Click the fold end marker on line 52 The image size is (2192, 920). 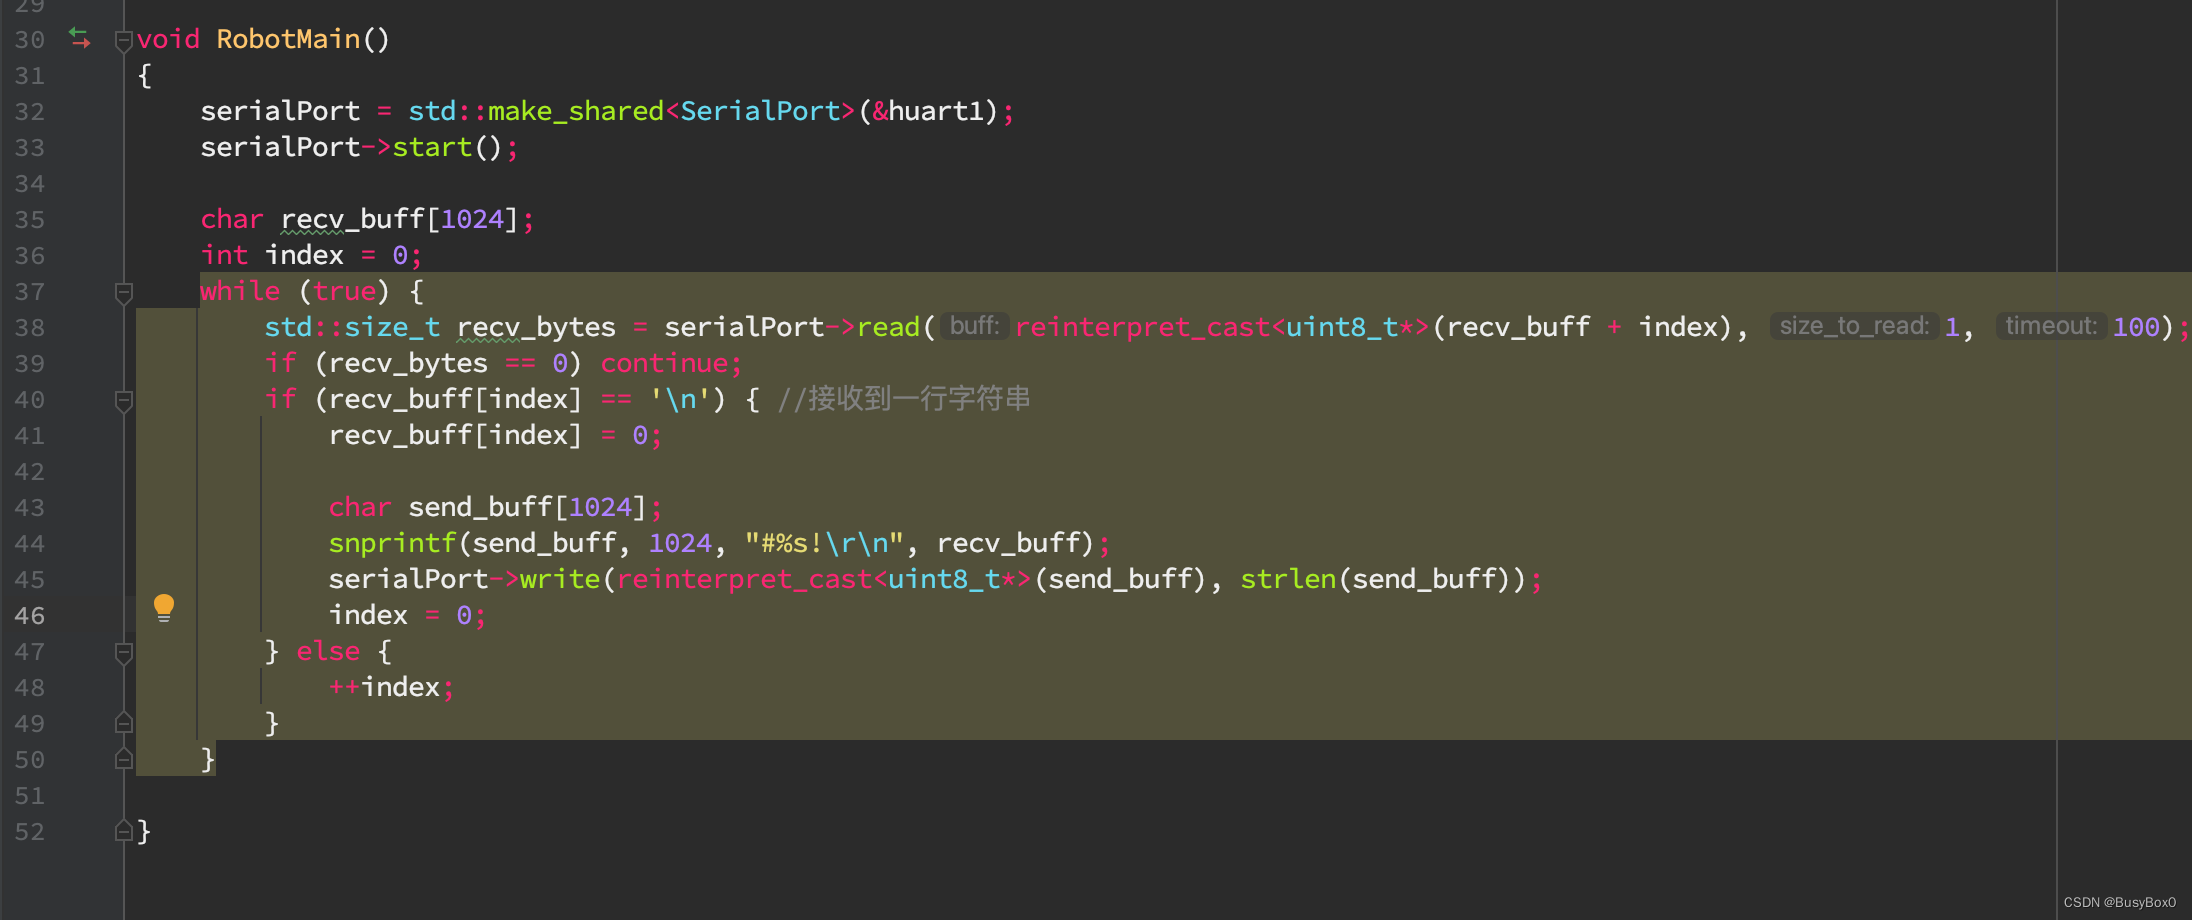pos(123,830)
